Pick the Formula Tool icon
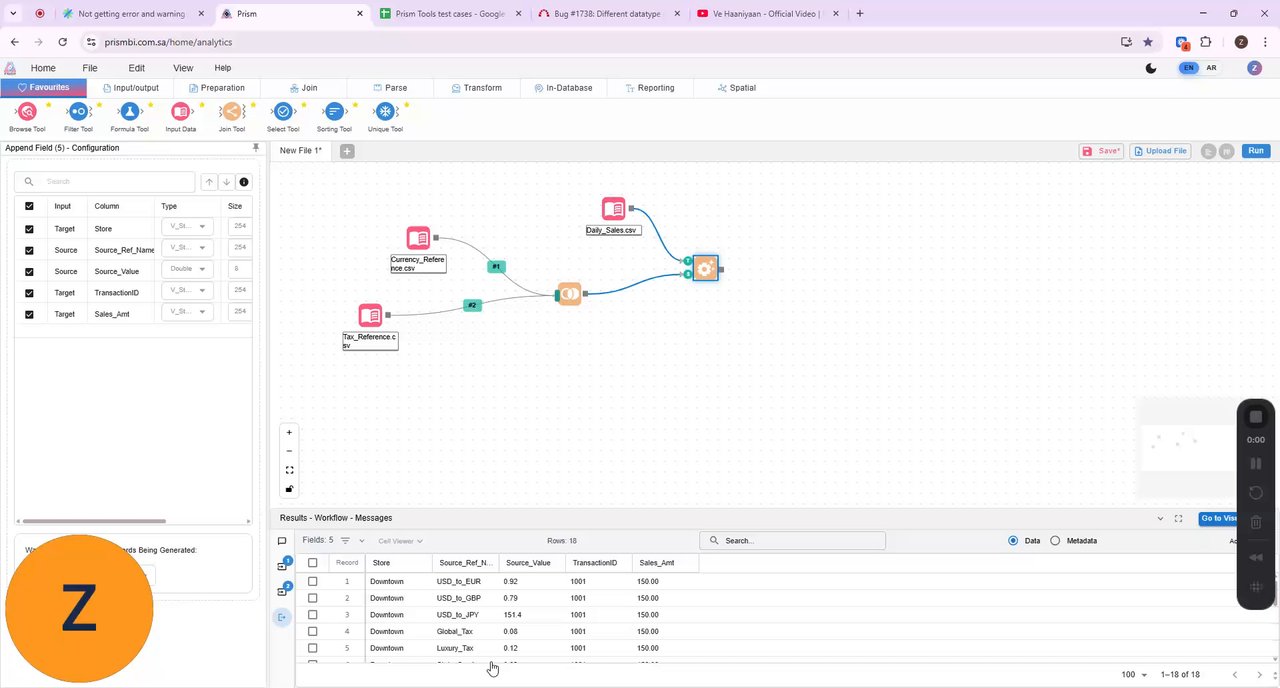The width and height of the screenshot is (1280, 688). pos(129,112)
